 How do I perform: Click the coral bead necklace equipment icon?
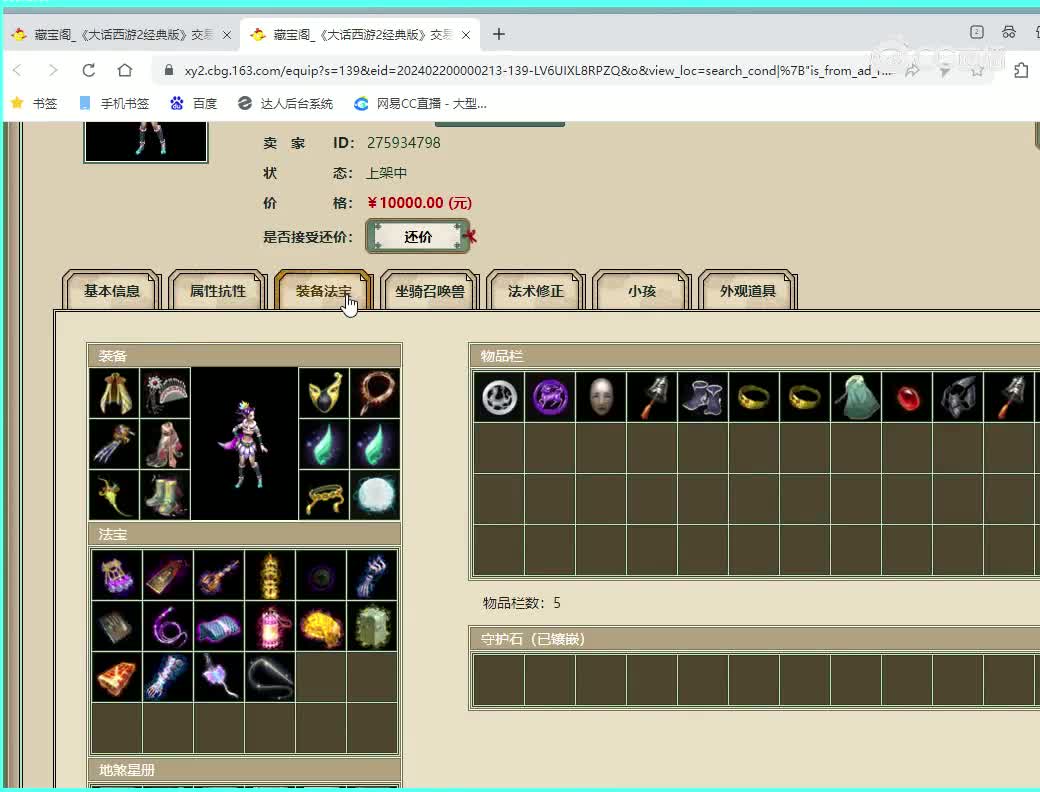click(375, 393)
